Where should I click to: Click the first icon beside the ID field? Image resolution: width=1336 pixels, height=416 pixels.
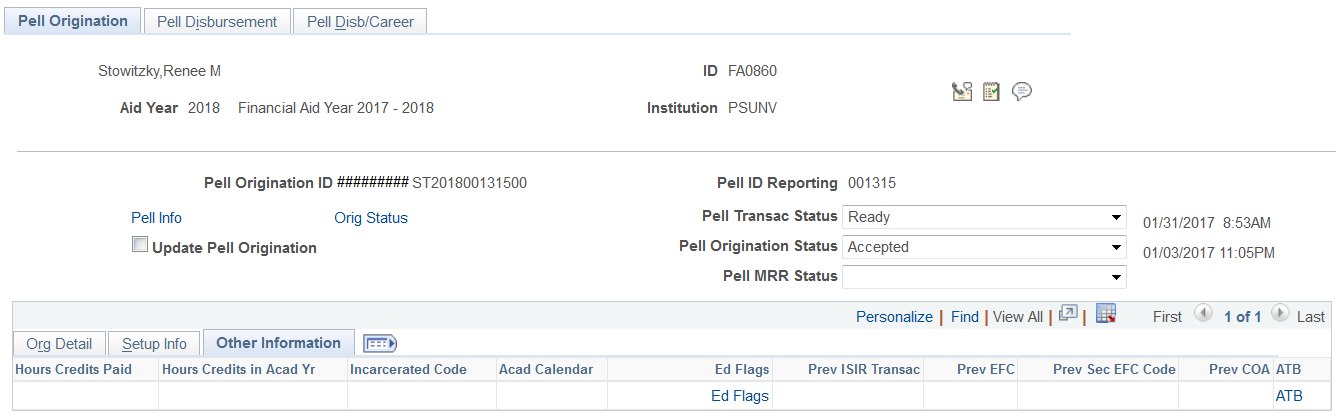(962, 92)
